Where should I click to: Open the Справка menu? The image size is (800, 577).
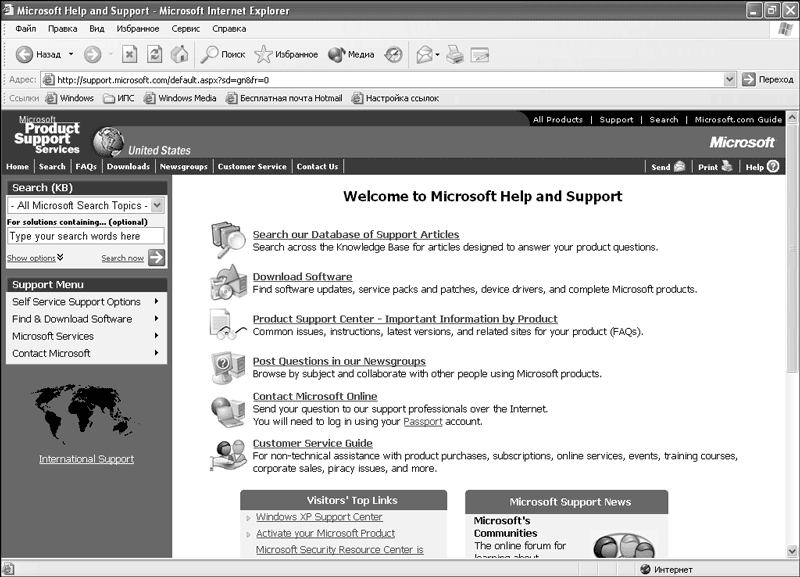pos(229,29)
